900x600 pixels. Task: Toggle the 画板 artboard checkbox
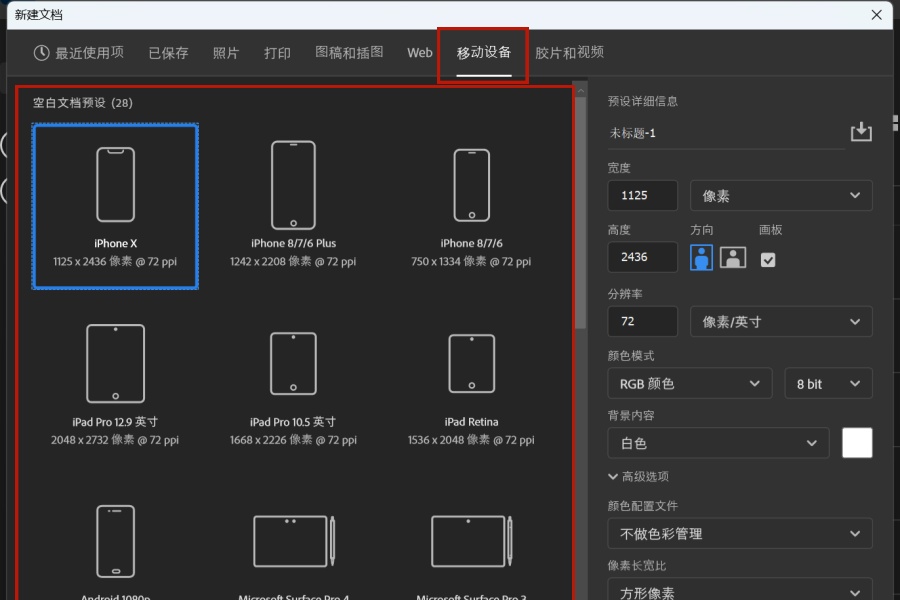click(768, 260)
